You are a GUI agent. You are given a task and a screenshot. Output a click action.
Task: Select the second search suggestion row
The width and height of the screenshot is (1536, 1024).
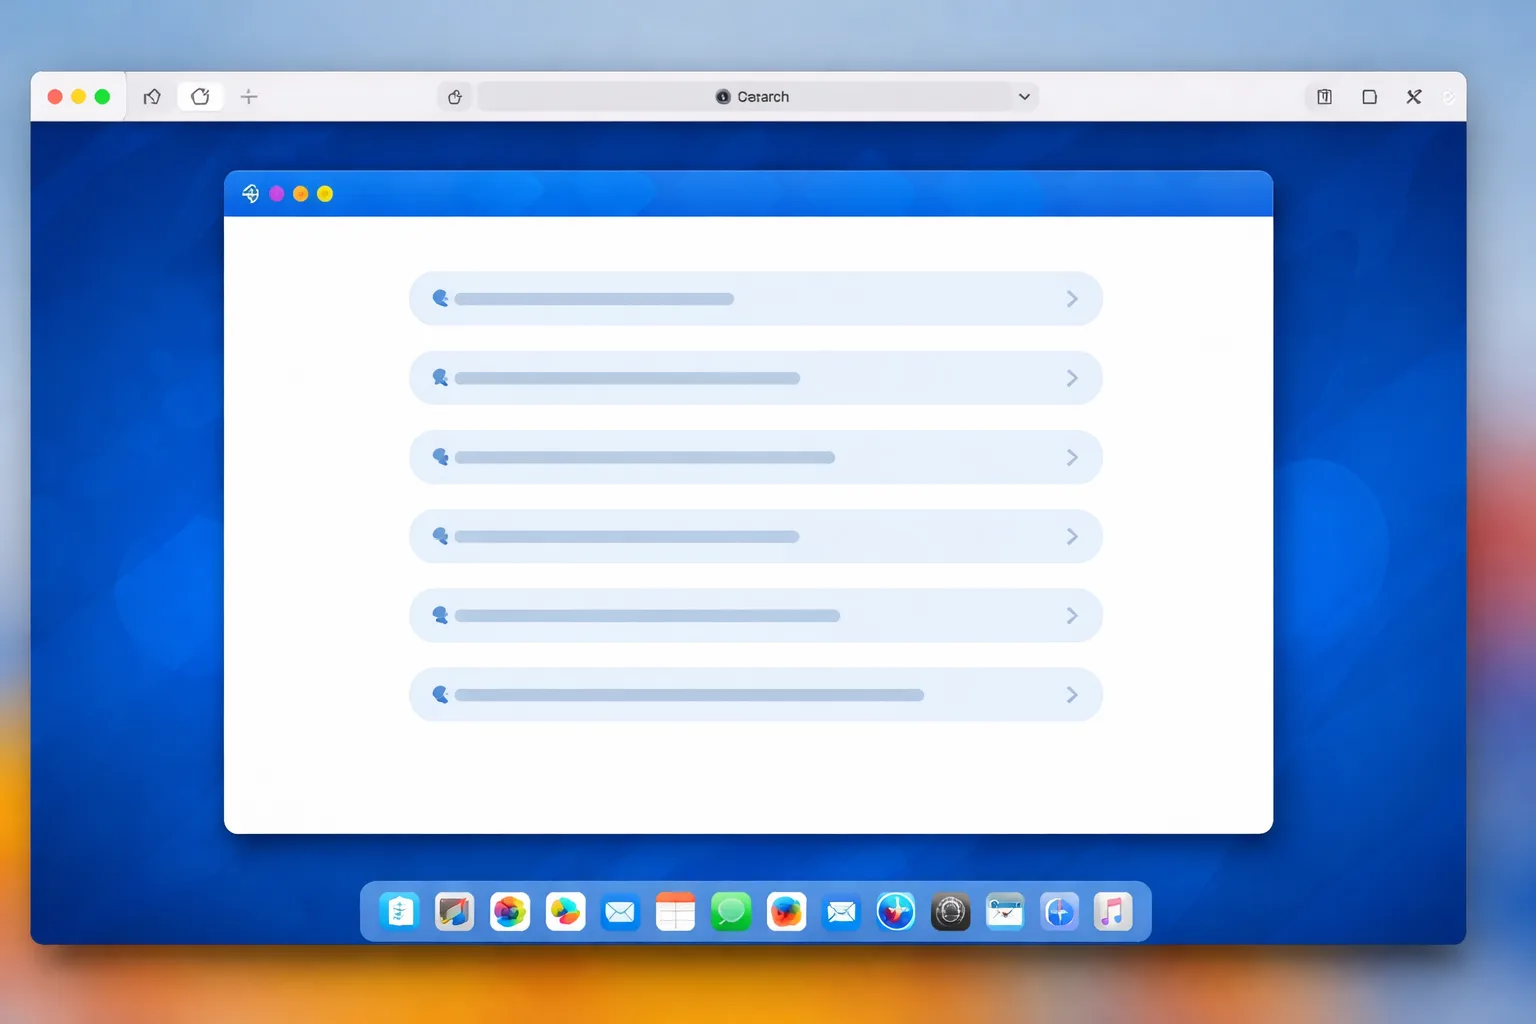pos(756,378)
